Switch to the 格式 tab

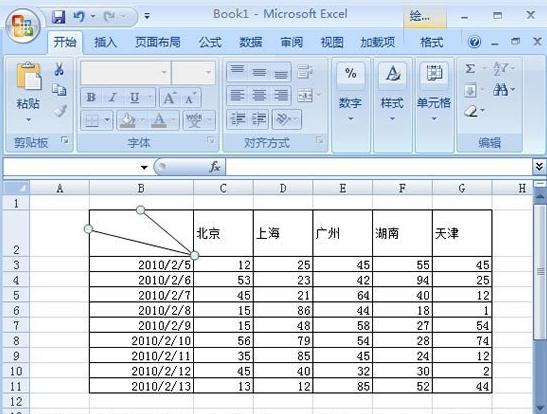tap(432, 42)
